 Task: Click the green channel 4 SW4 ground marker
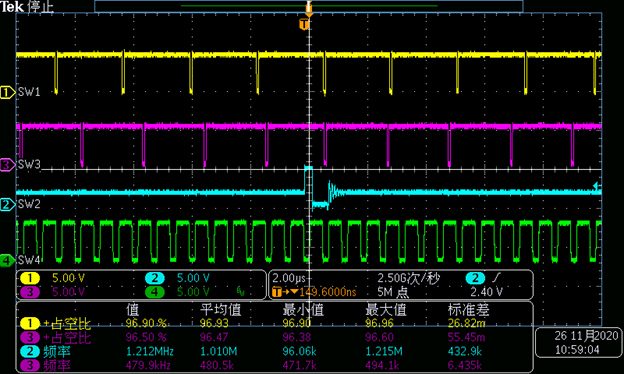click(x=7, y=261)
